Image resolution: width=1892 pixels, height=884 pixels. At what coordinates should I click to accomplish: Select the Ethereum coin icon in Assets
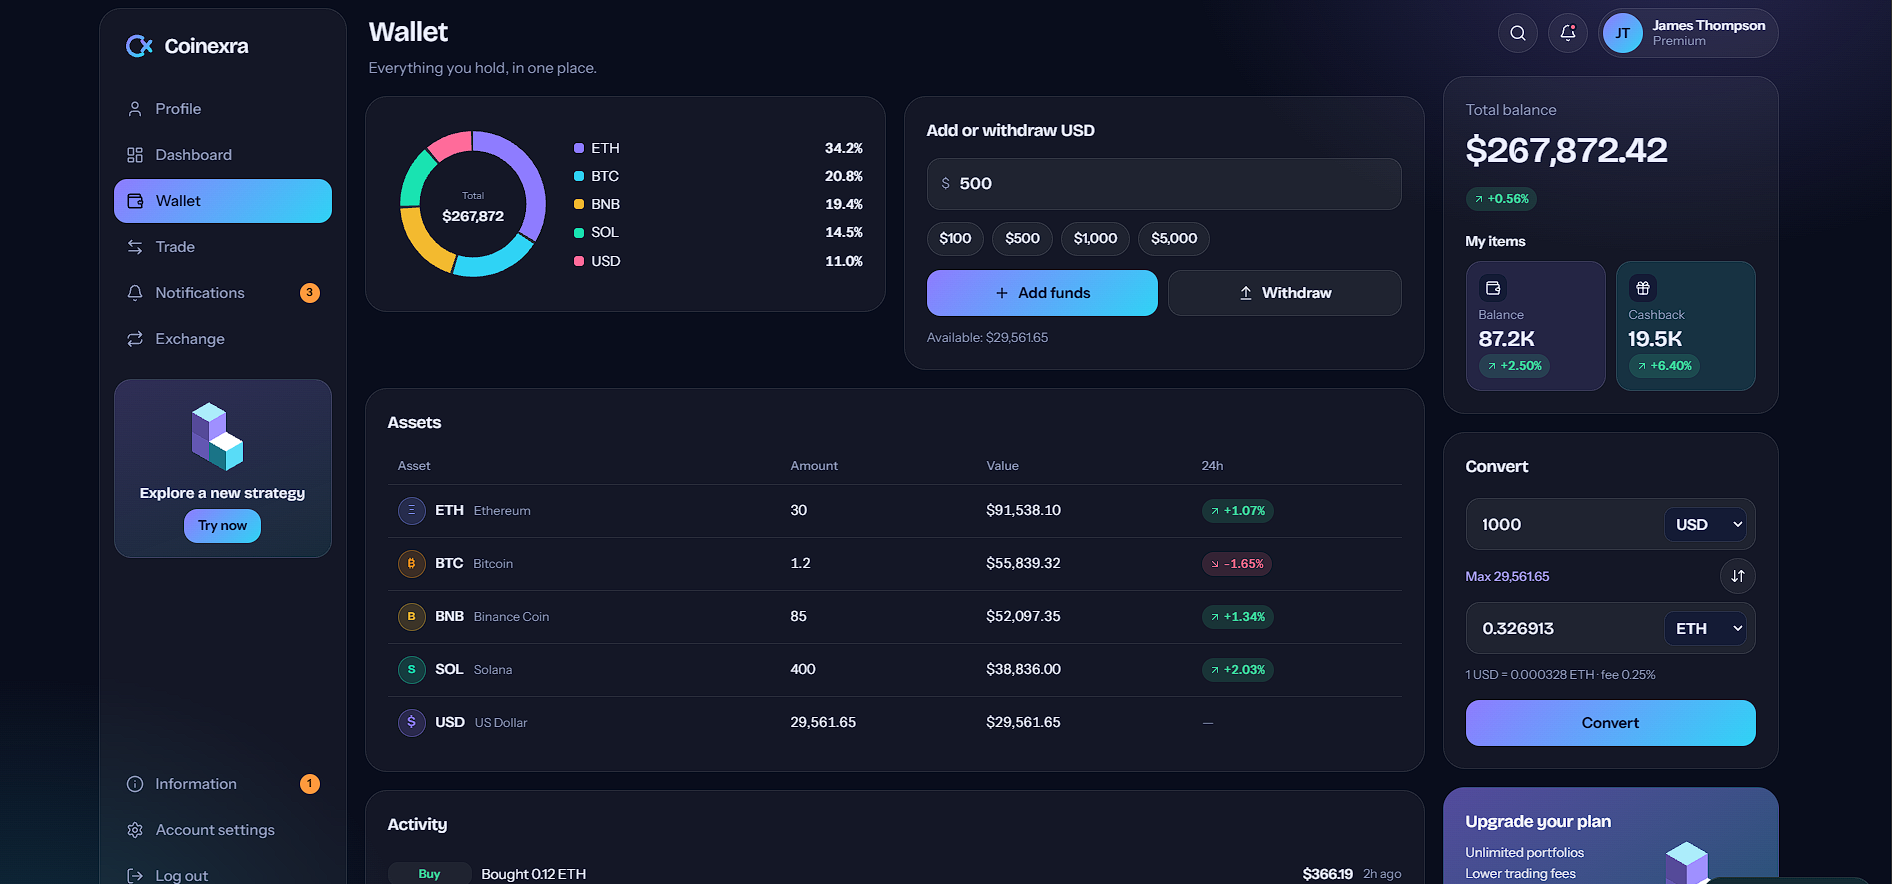point(411,511)
